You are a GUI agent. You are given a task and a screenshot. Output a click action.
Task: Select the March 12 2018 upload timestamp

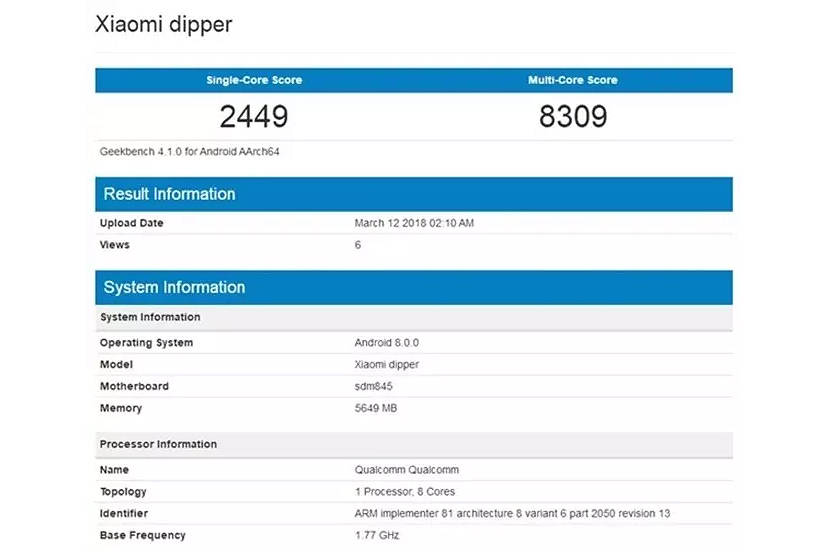coord(414,223)
